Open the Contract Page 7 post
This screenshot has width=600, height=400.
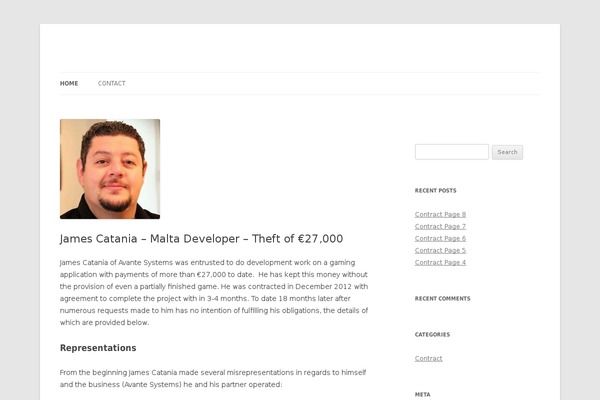coord(440,226)
